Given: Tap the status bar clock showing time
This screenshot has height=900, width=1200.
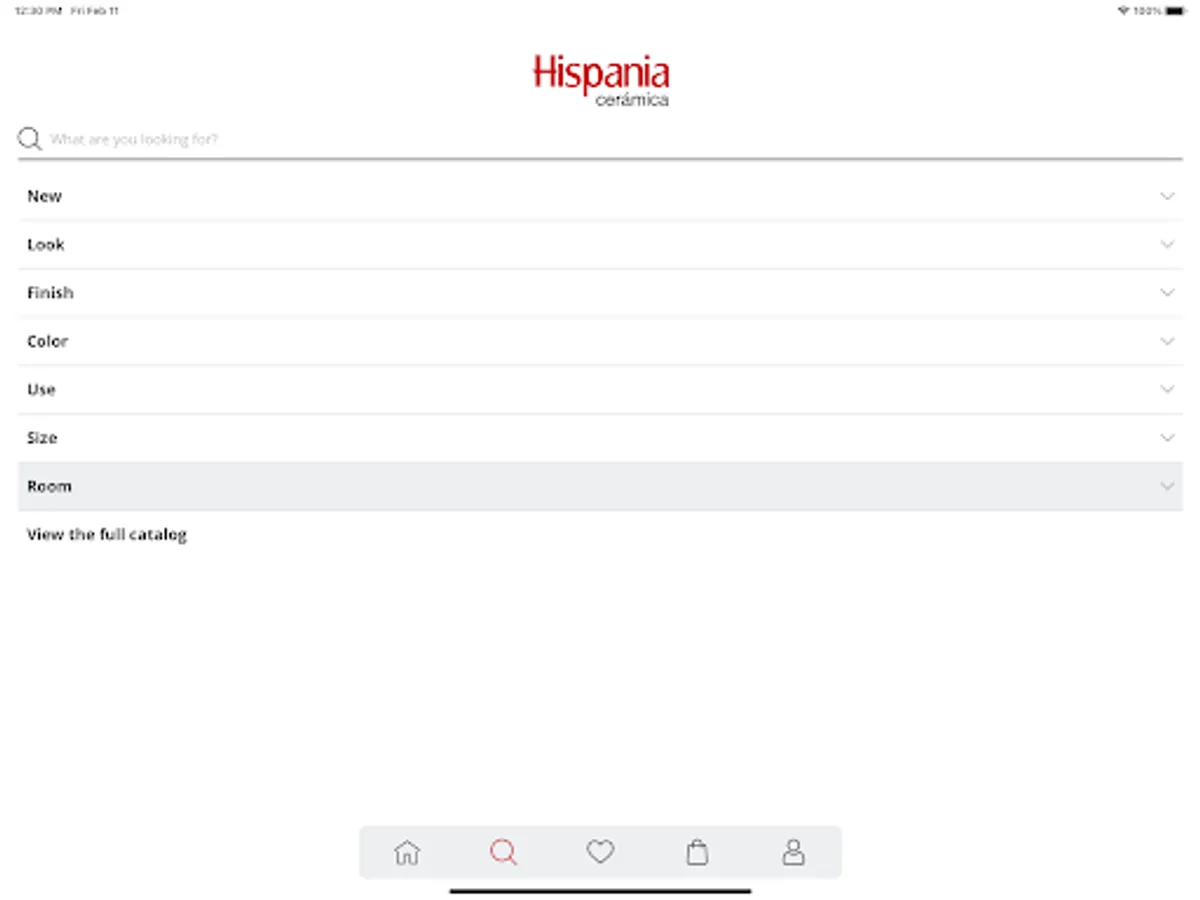Looking at the screenshot, I should [38, 11].
